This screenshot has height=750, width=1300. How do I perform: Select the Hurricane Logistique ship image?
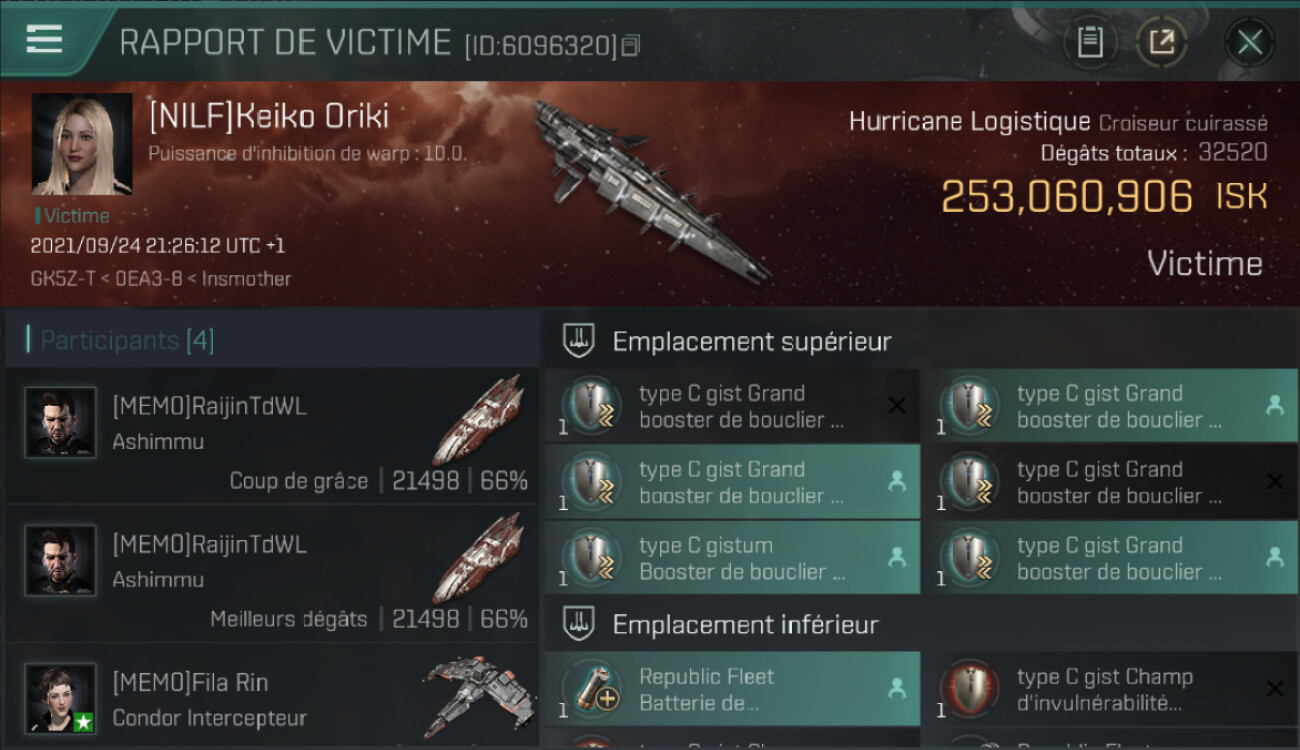coord(650,190)
